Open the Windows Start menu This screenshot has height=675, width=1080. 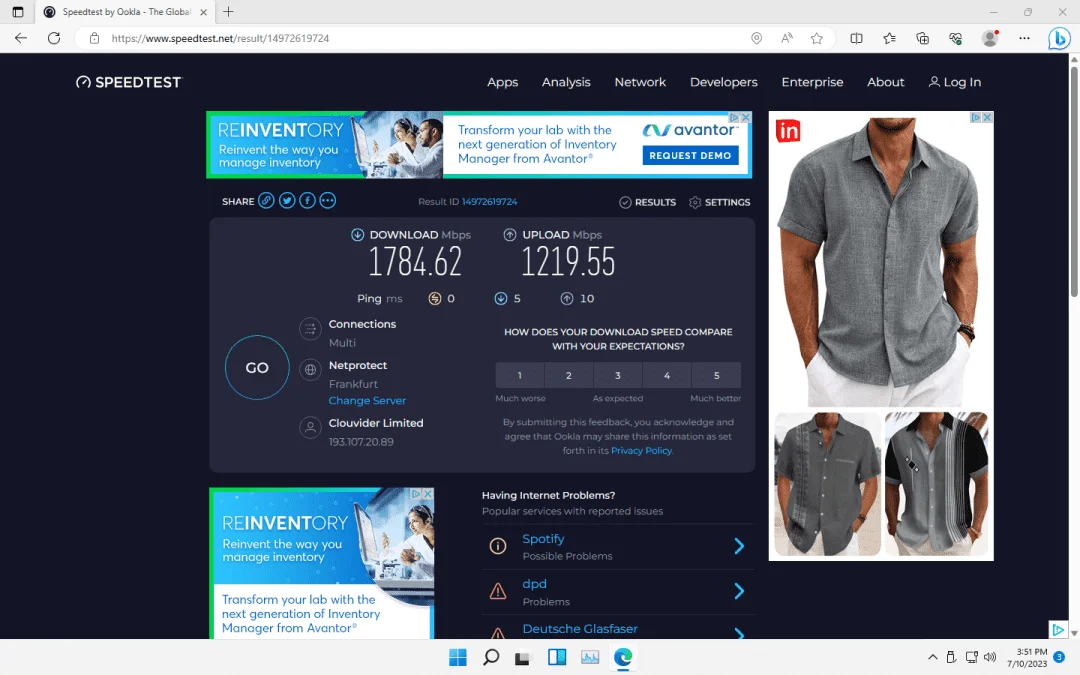[x=457, y=657]
